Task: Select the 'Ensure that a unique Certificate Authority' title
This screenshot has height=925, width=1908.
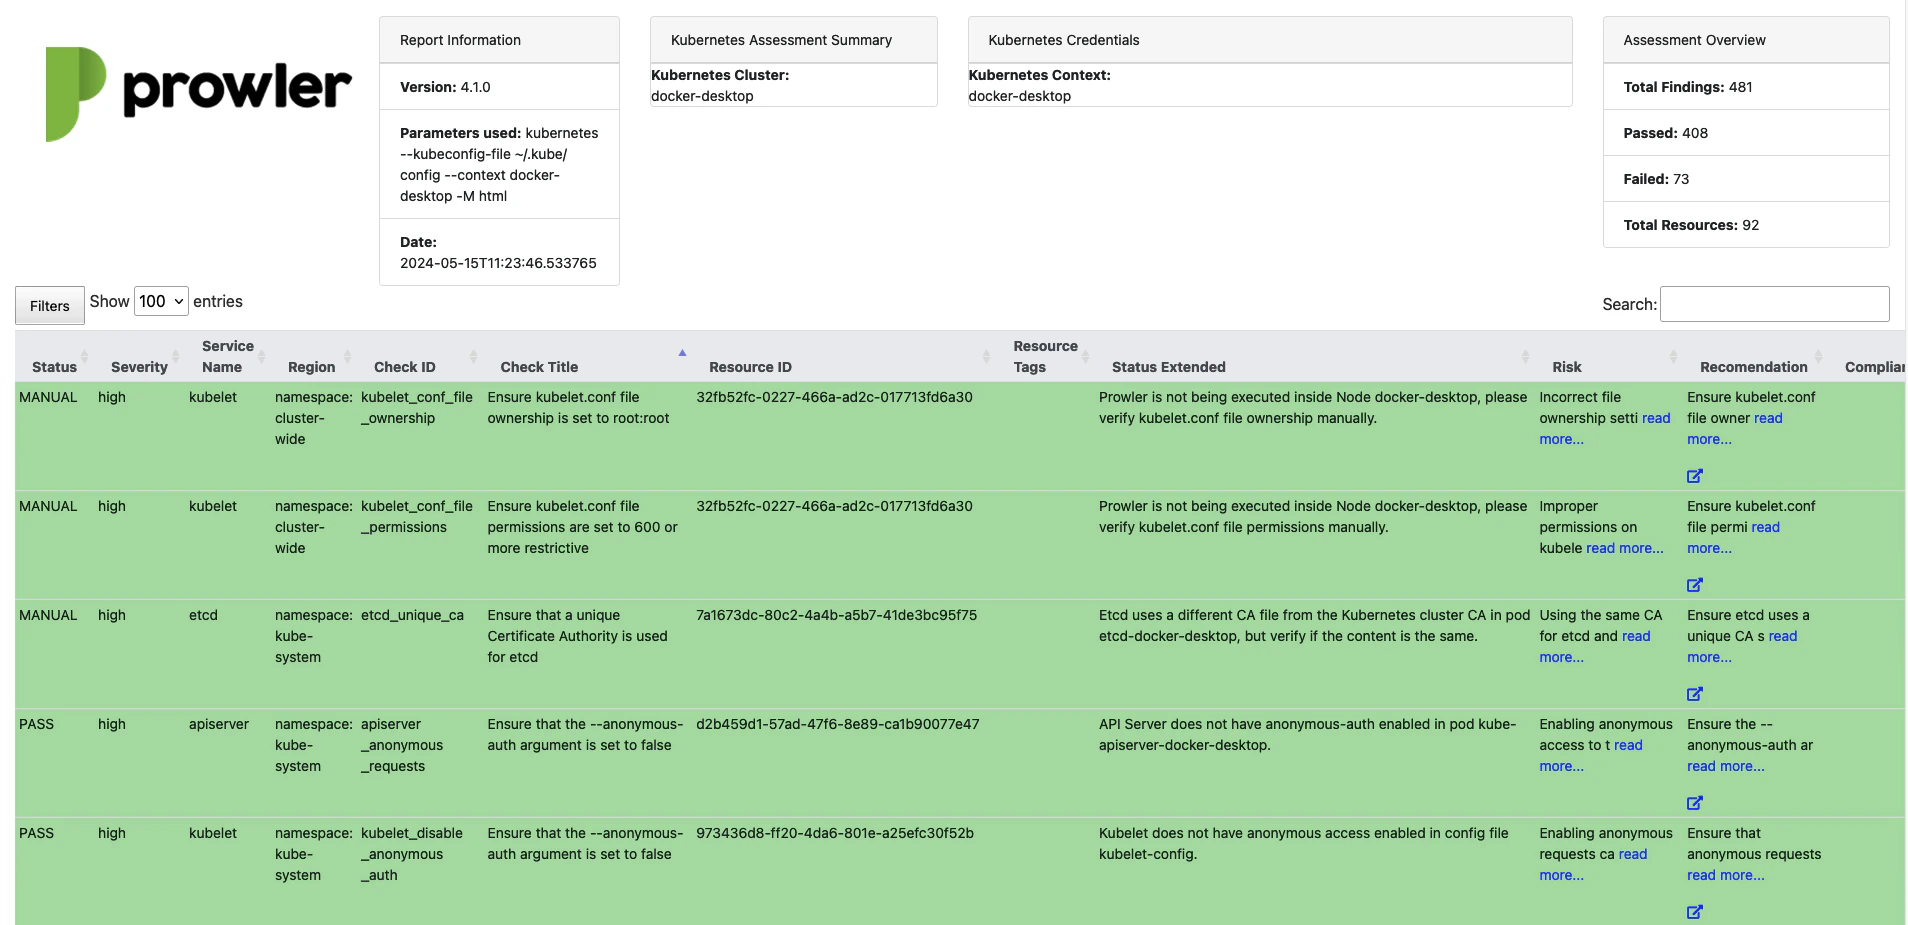Action: pos(577,636)
